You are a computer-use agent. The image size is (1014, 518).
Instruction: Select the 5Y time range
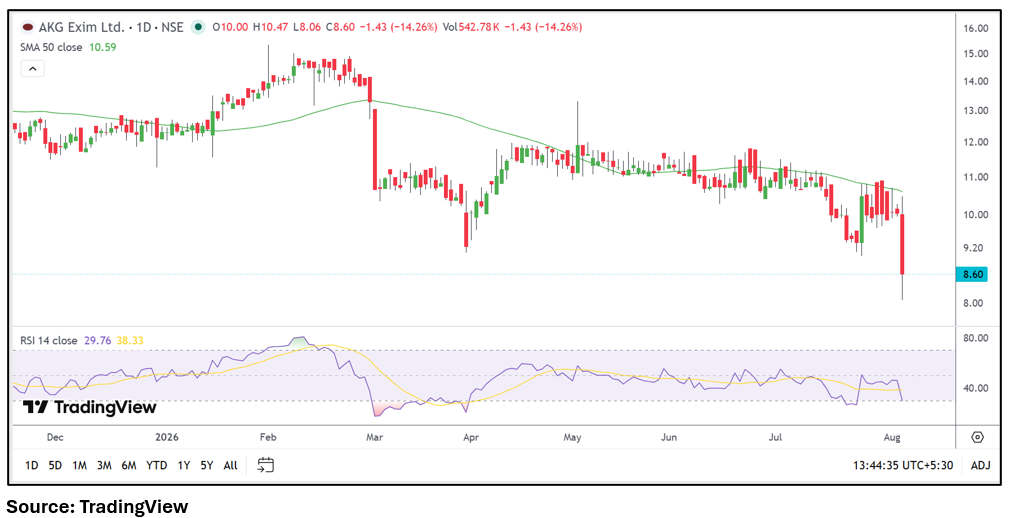(206, 465)
